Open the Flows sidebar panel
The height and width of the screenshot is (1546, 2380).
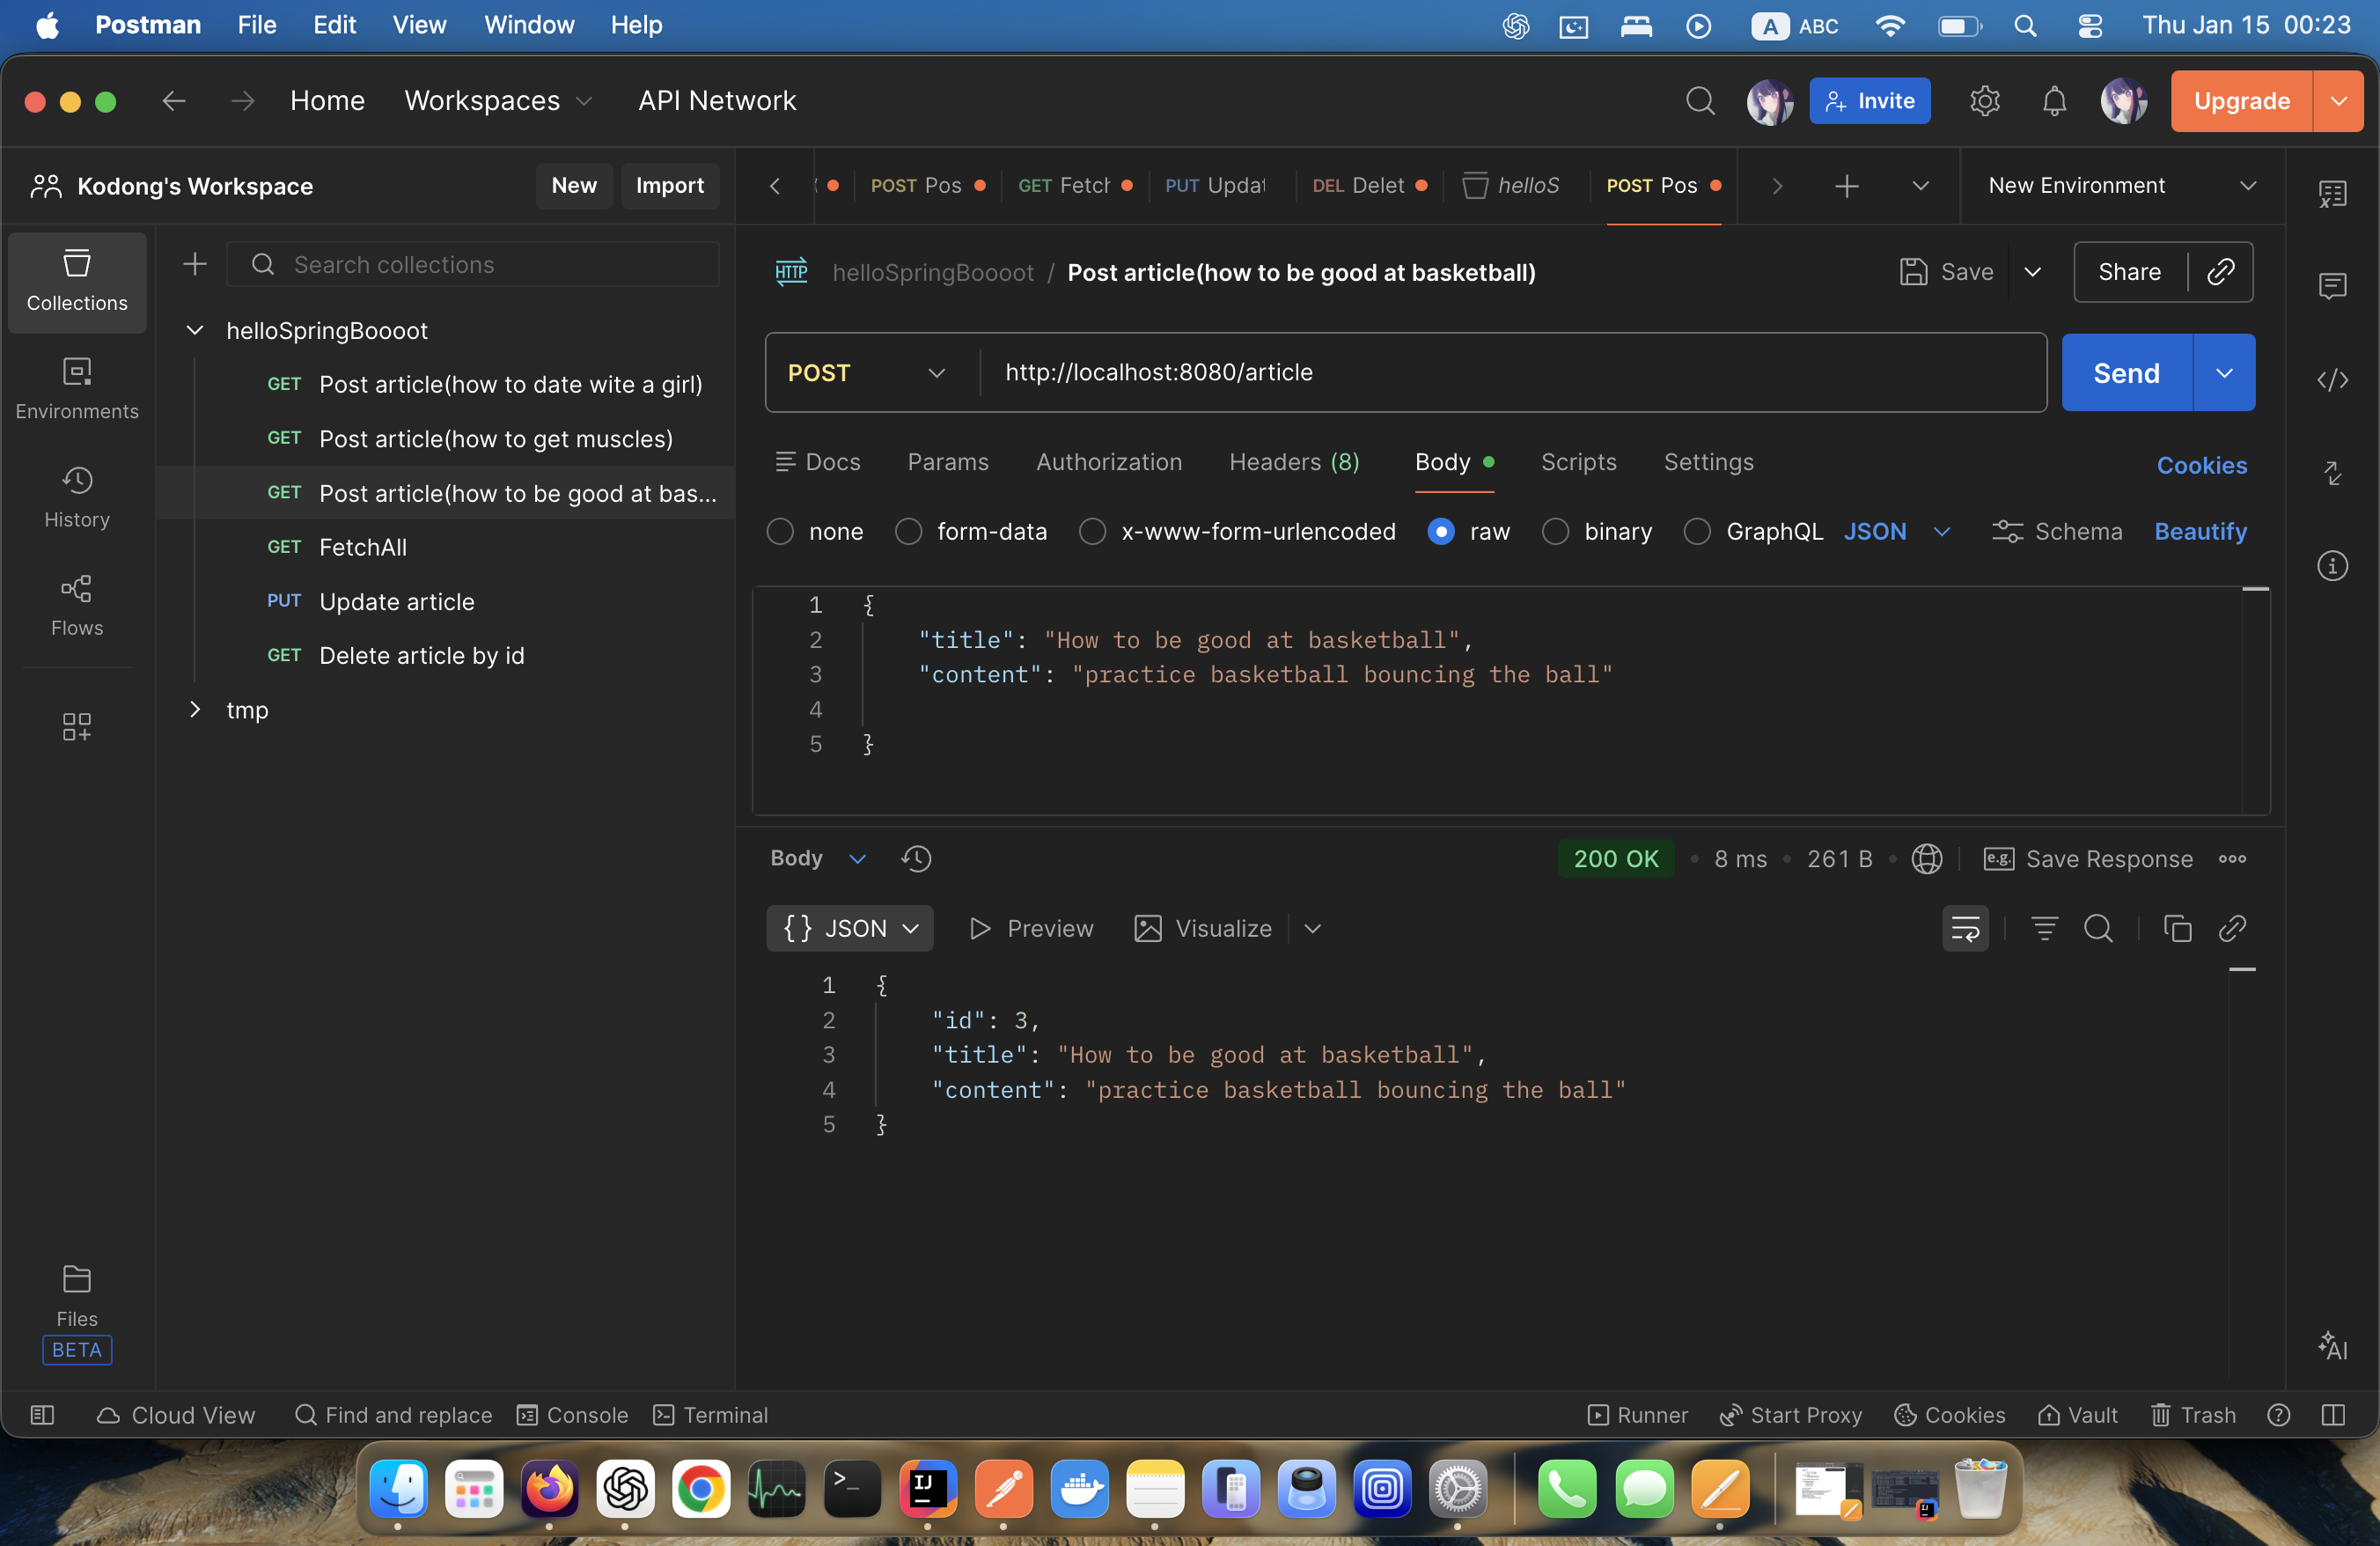coord(77,605)
